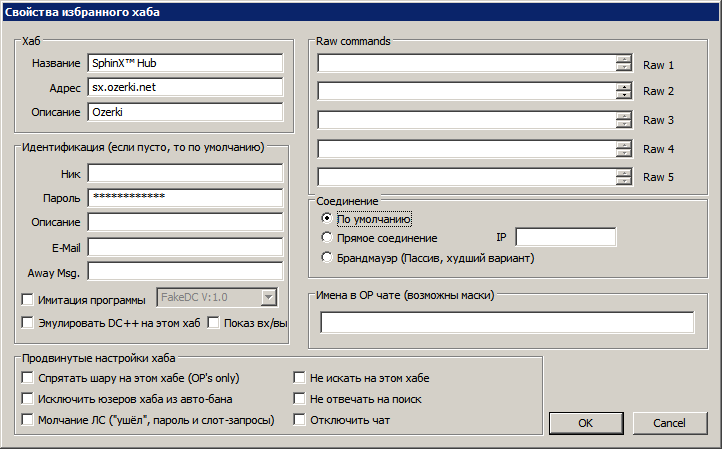Click the Адрес field containing sx.ozerki.net
Viewport: 722px width, 449px height.
coord(185,87)
